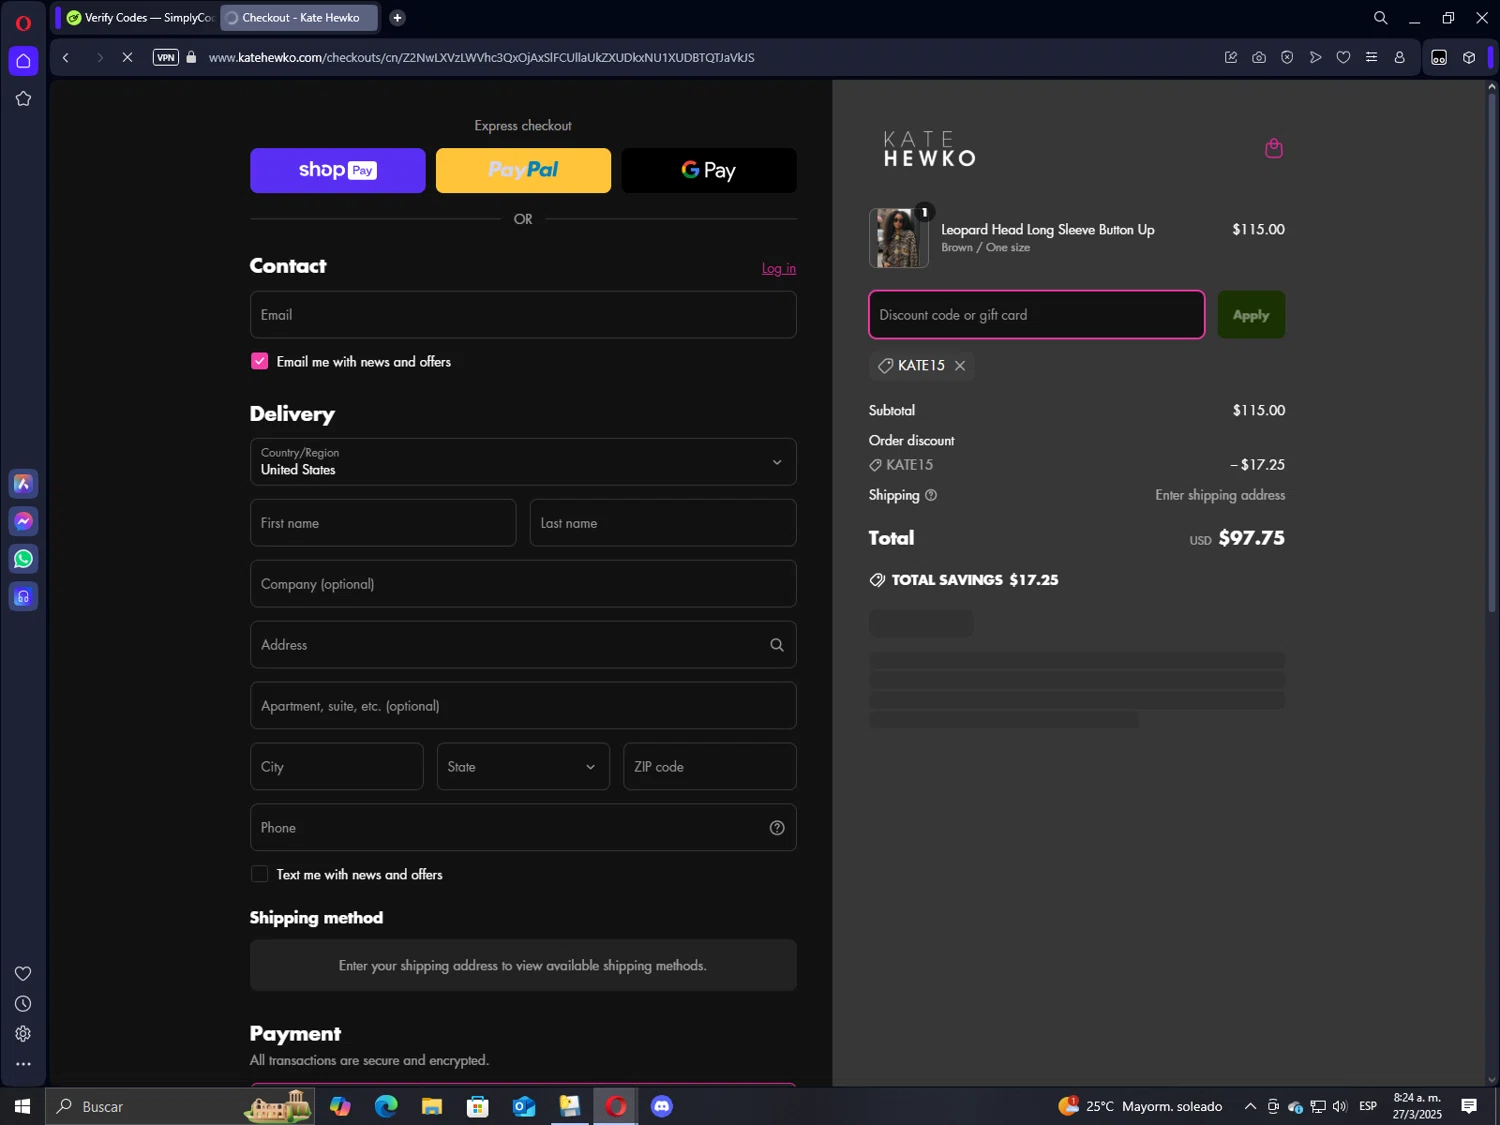Select the Checkout Kate Hewko tab
Image resolution: width=1500 pixels, height=1125 pixels.
pyautogui.click(x=299, y=18)
